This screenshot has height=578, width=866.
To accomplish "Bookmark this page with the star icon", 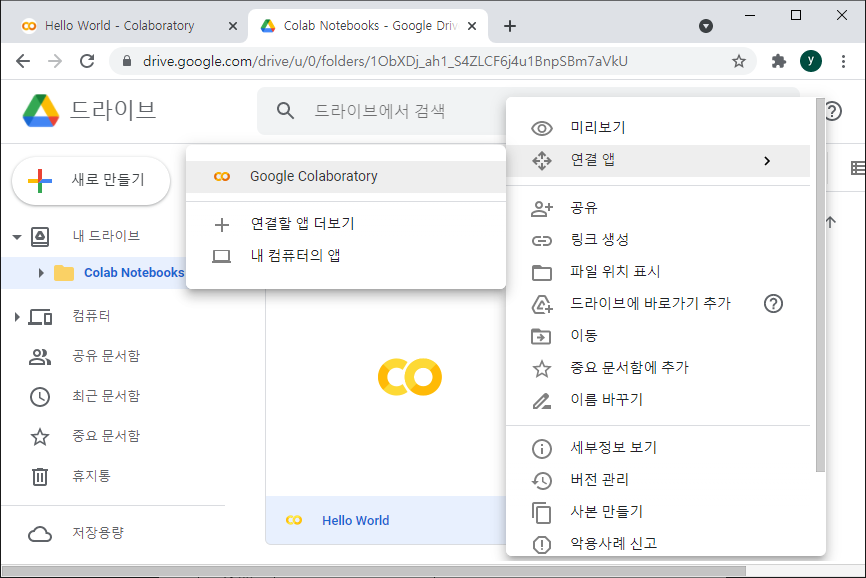I will click(x=739, y=61).
